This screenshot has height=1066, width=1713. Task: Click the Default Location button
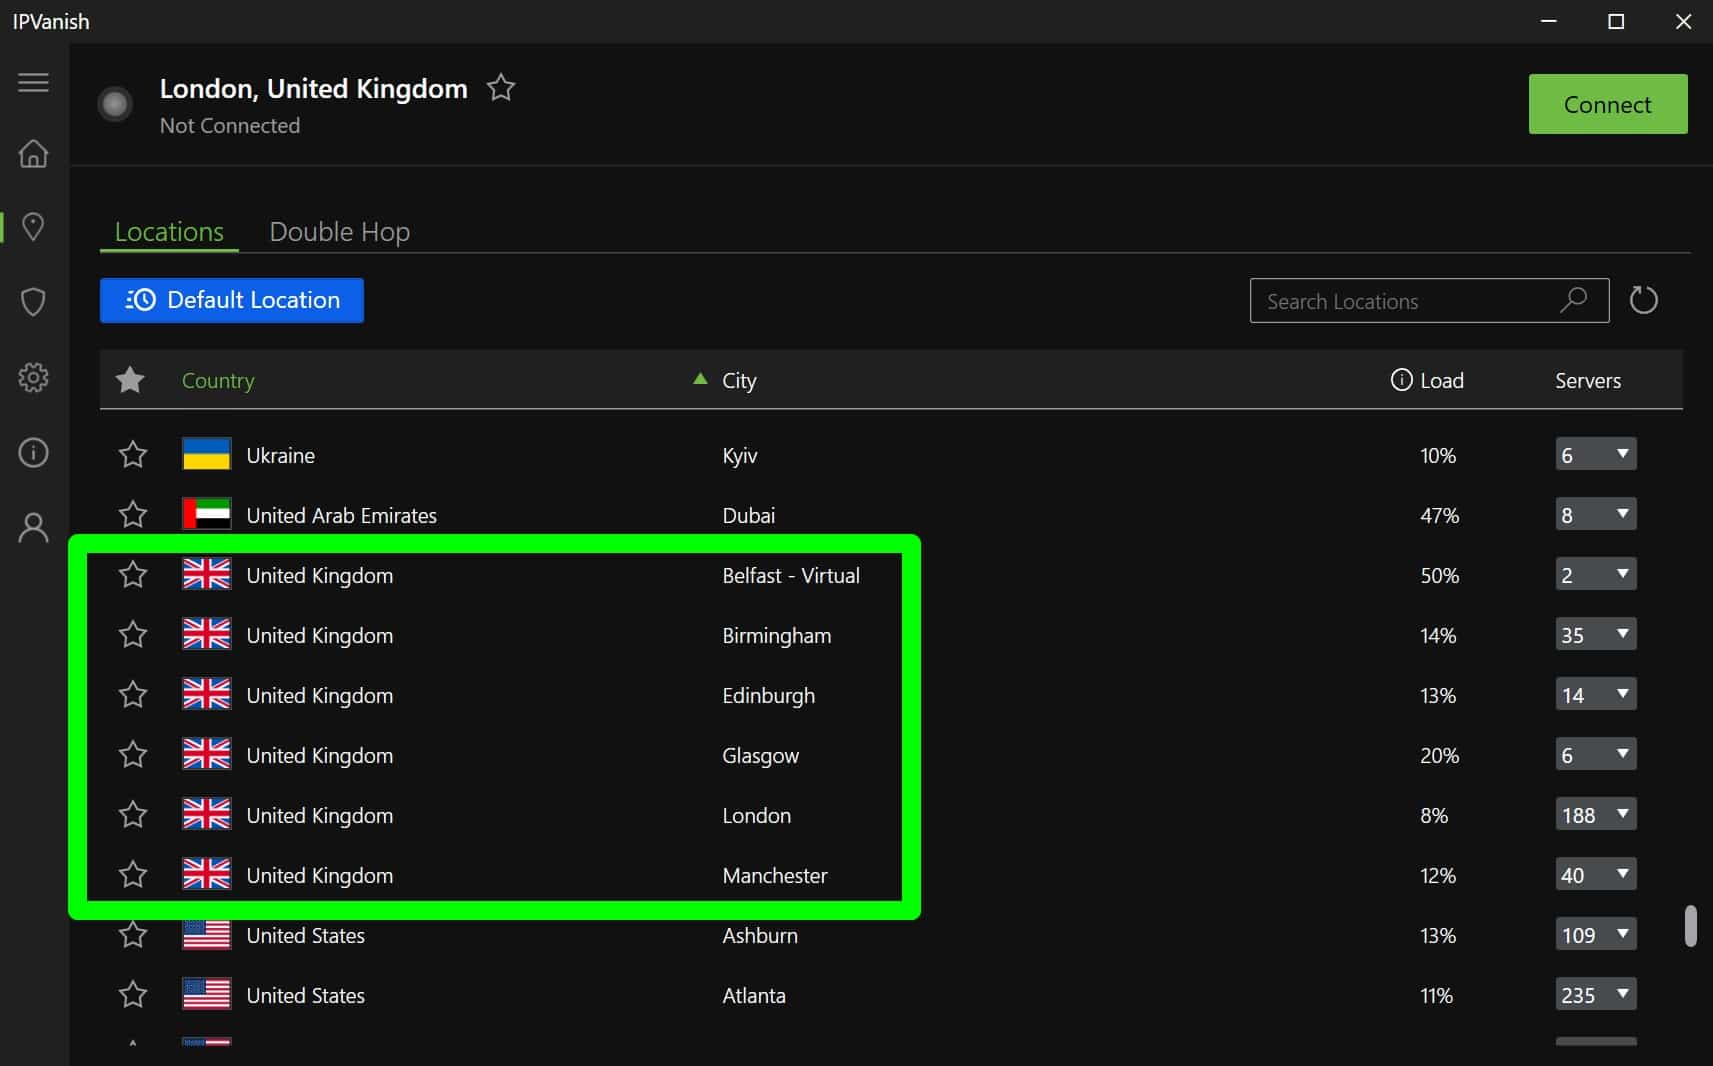tap(232, 300)
